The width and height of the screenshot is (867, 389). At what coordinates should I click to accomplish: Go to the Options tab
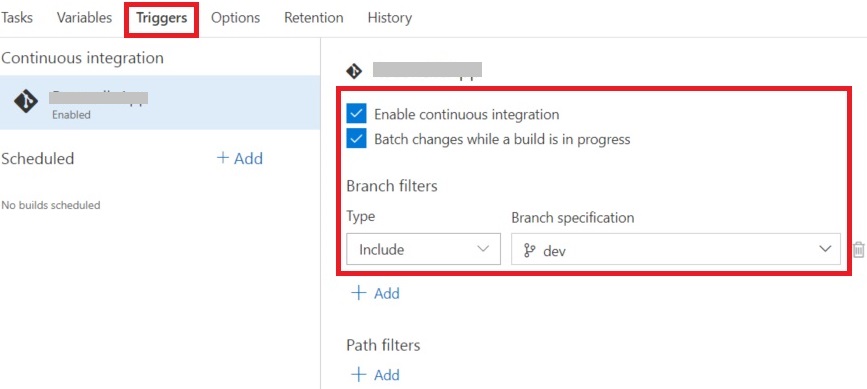pyautogui.click(x=236, y=18)
